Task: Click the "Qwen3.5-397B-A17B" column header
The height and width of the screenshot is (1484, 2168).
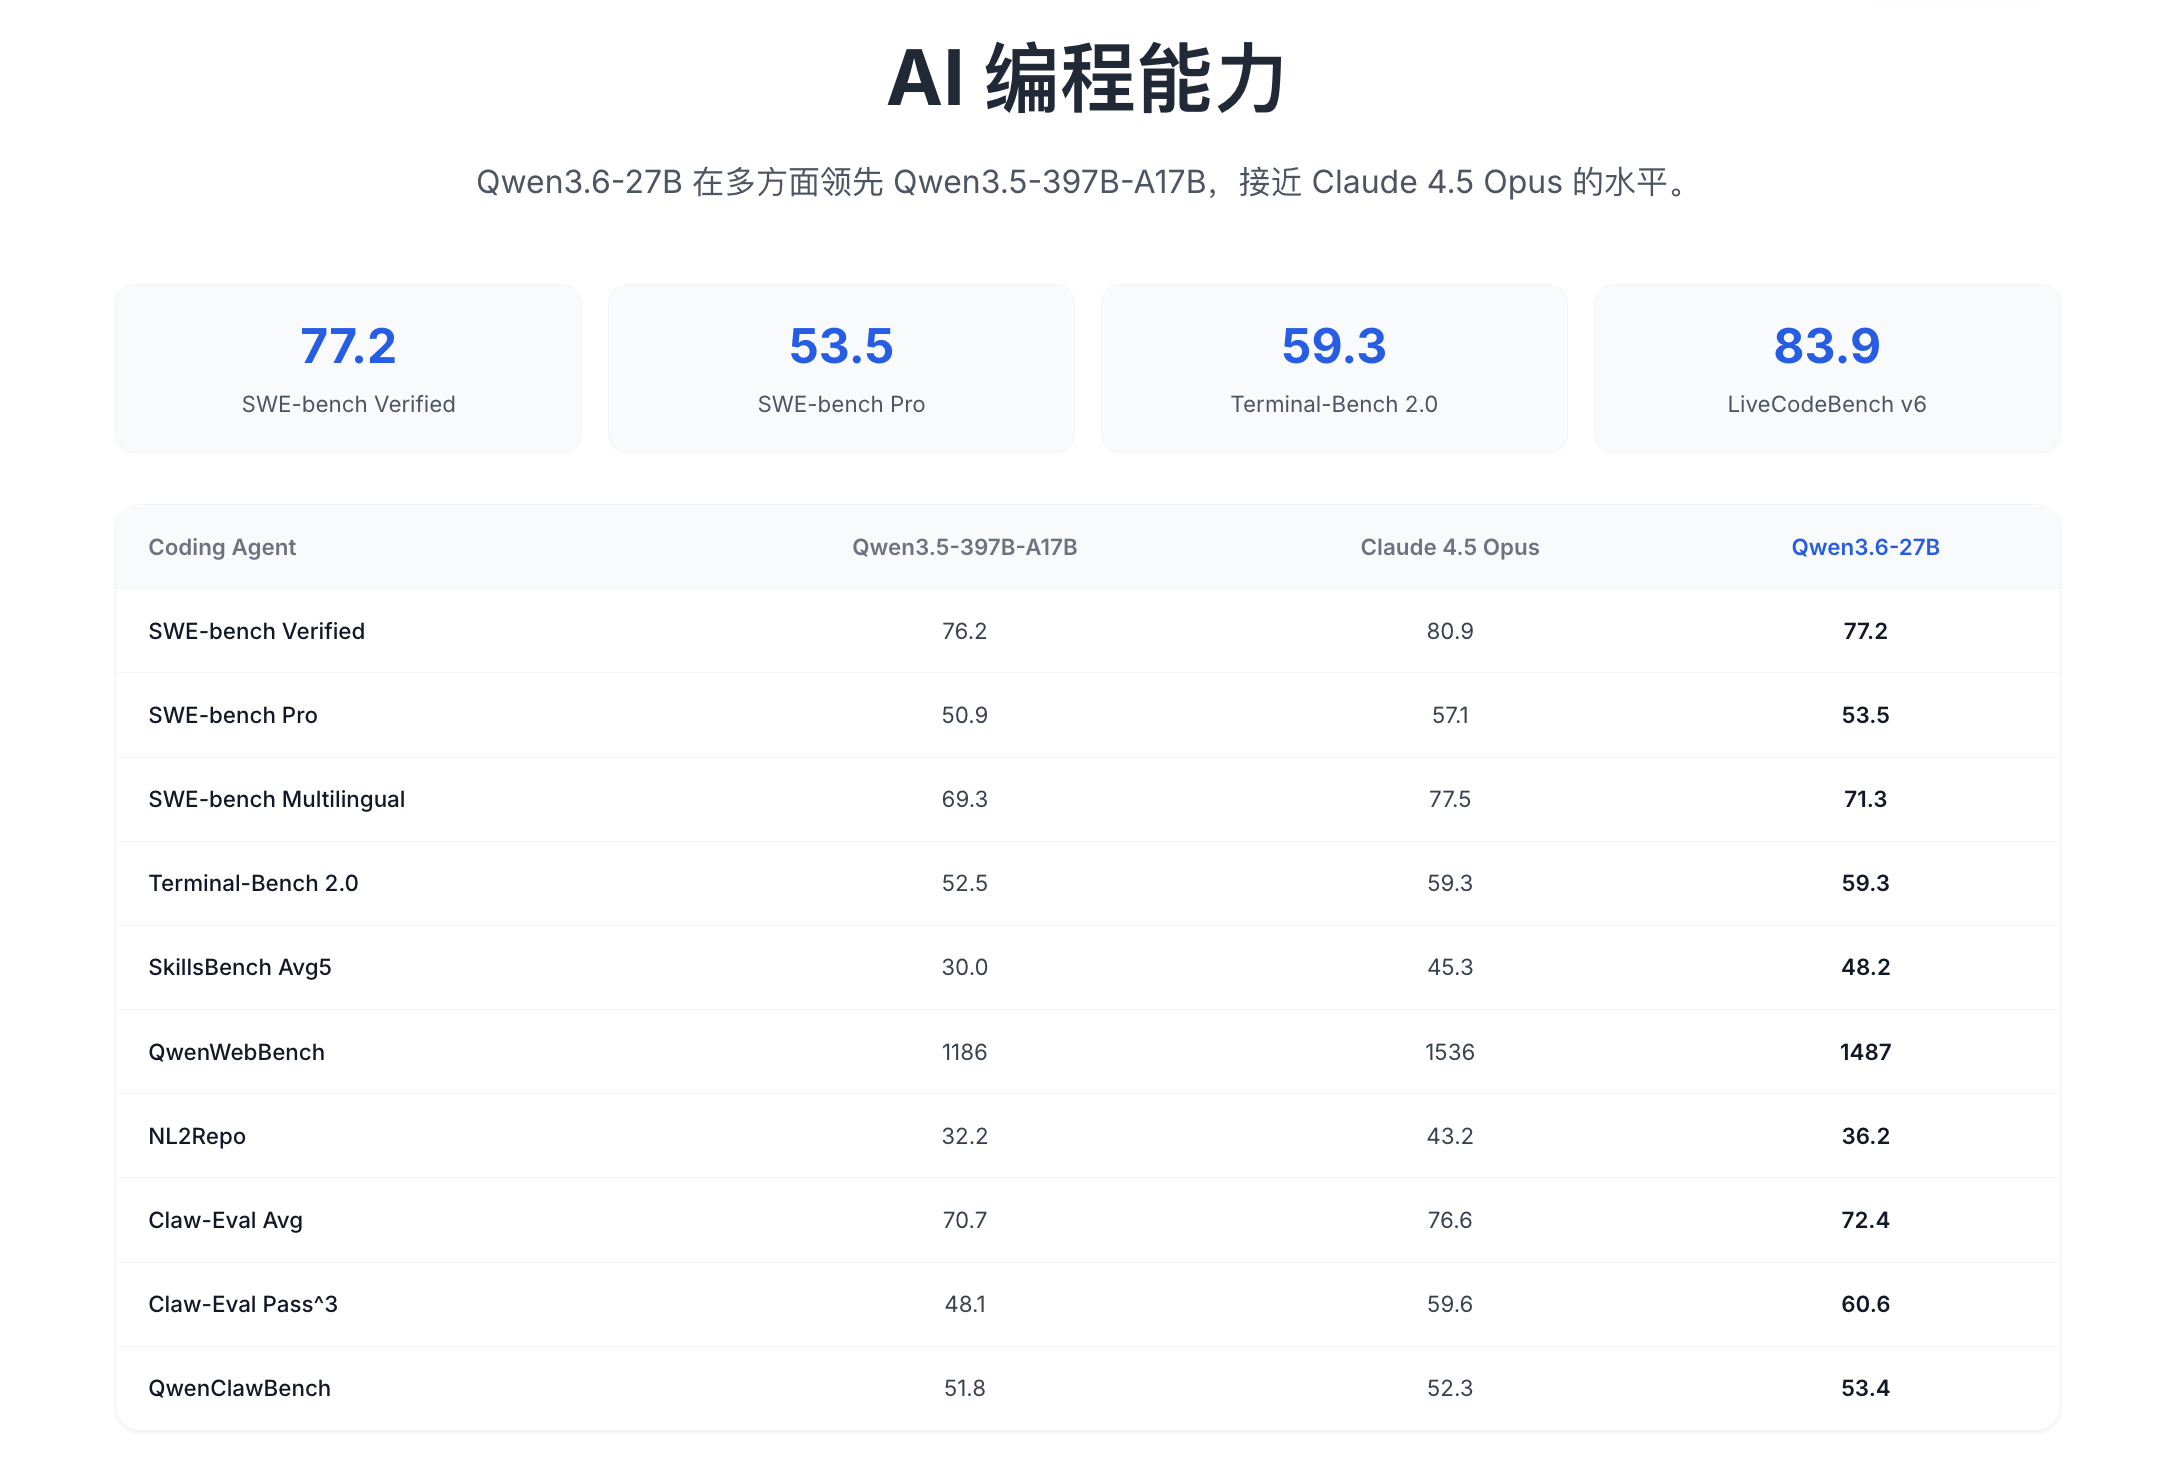Action: [964, 547]
